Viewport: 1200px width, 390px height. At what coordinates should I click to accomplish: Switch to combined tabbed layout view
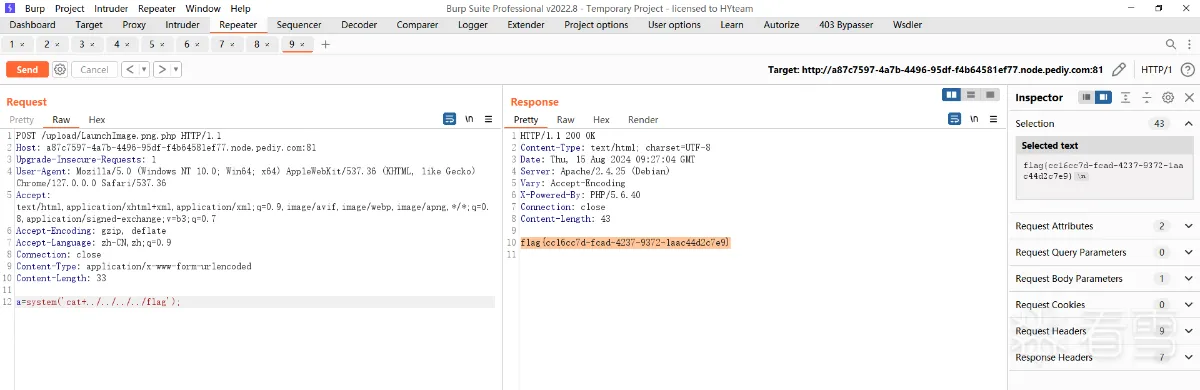990,94
